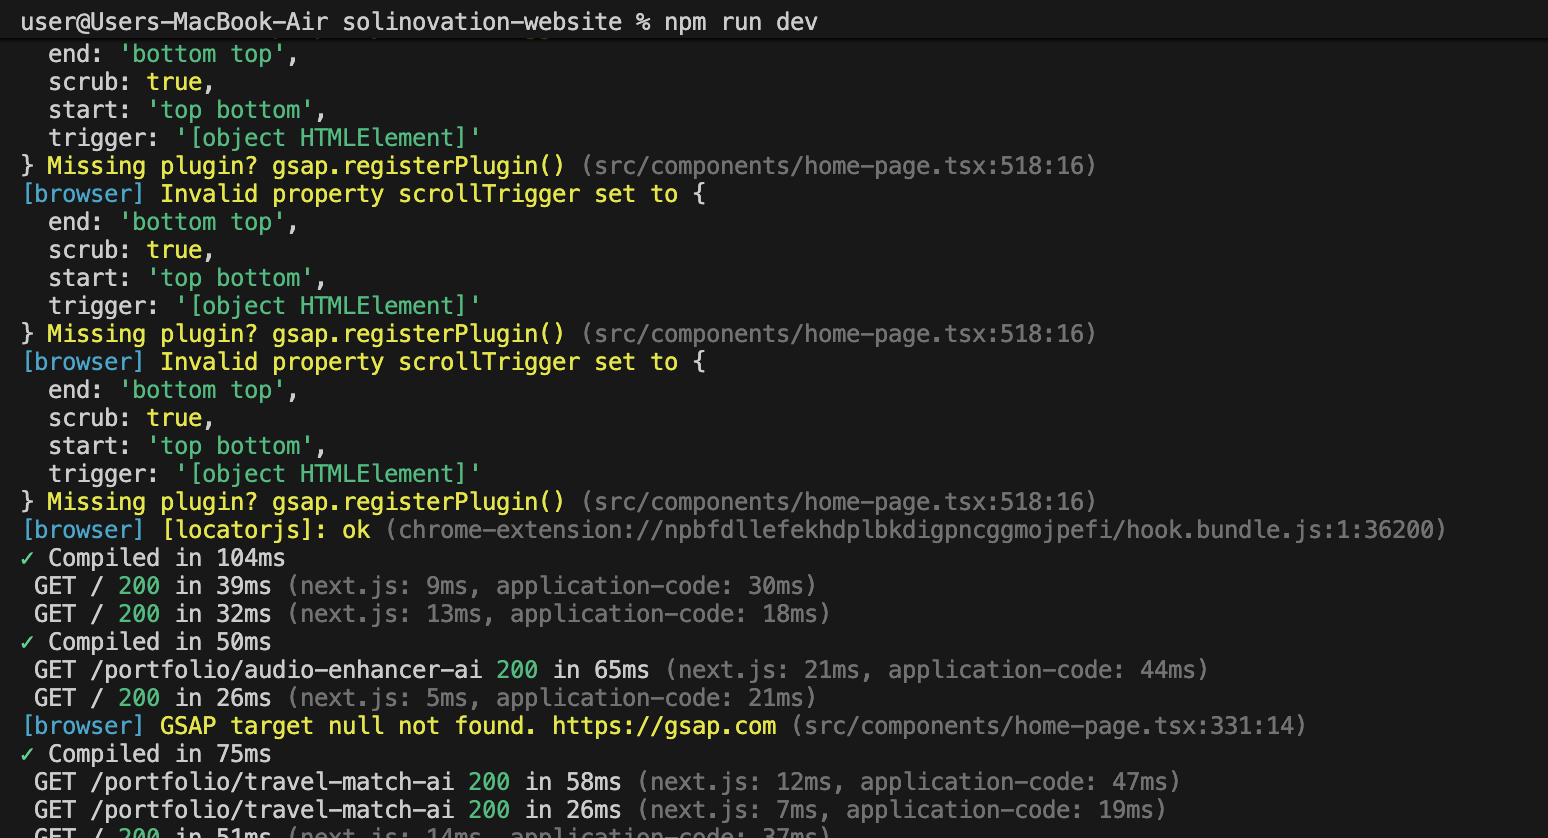Screen dimensions: 1548x838
Task: Open the home-page.tsx:331:14 source reference
Action: pos(1048,726)
